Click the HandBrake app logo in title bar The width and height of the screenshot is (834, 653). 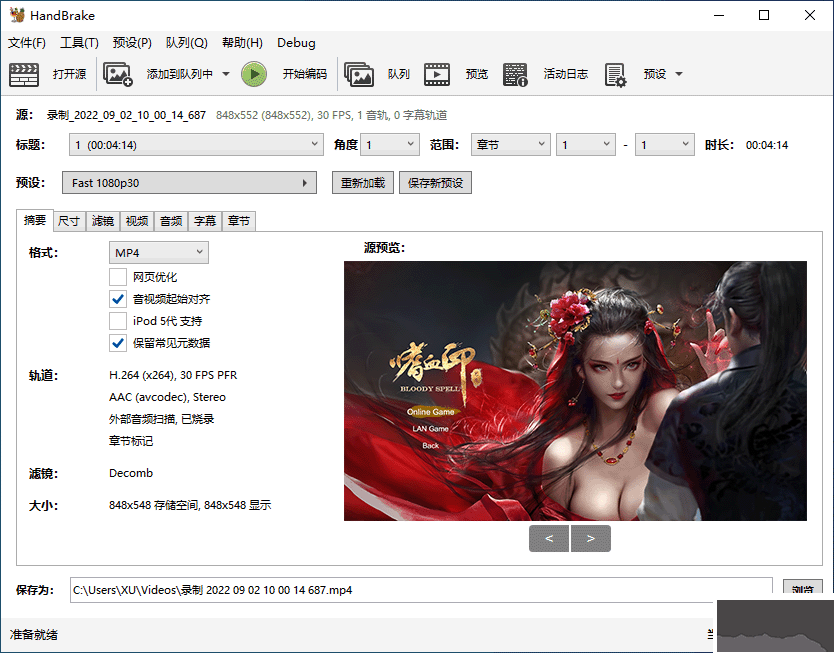pyautogui.click(x=17, y=15)
